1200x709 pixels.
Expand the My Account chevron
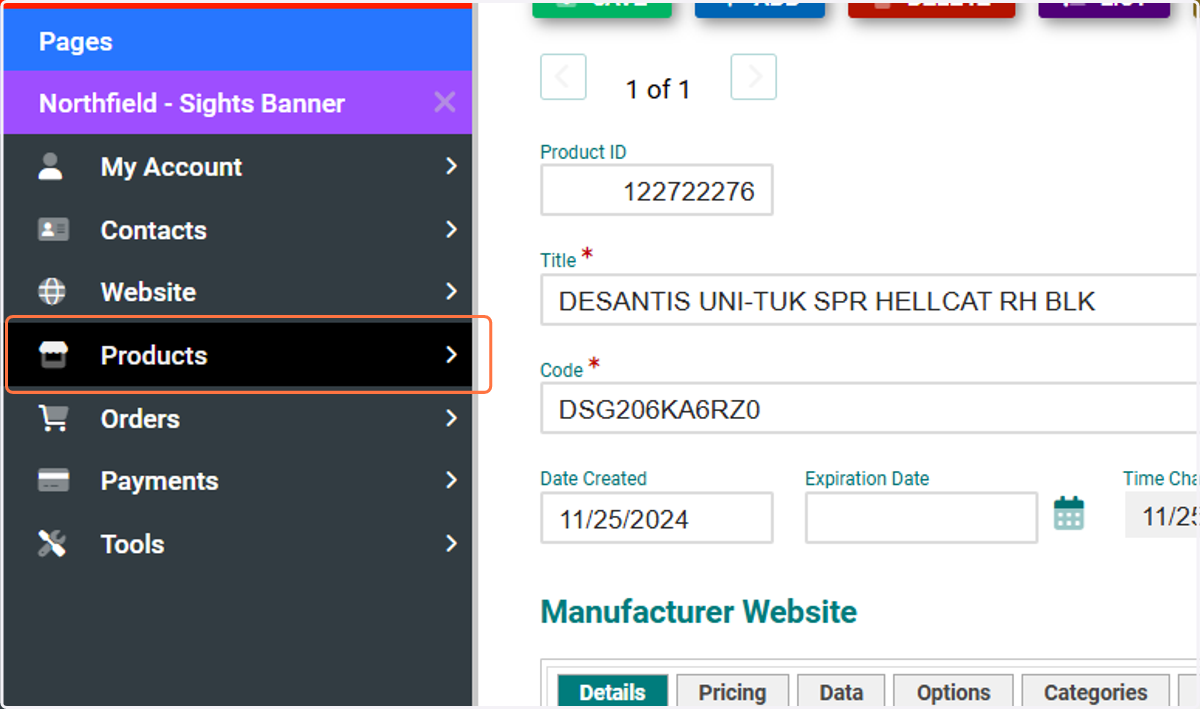tap(451, 166)
